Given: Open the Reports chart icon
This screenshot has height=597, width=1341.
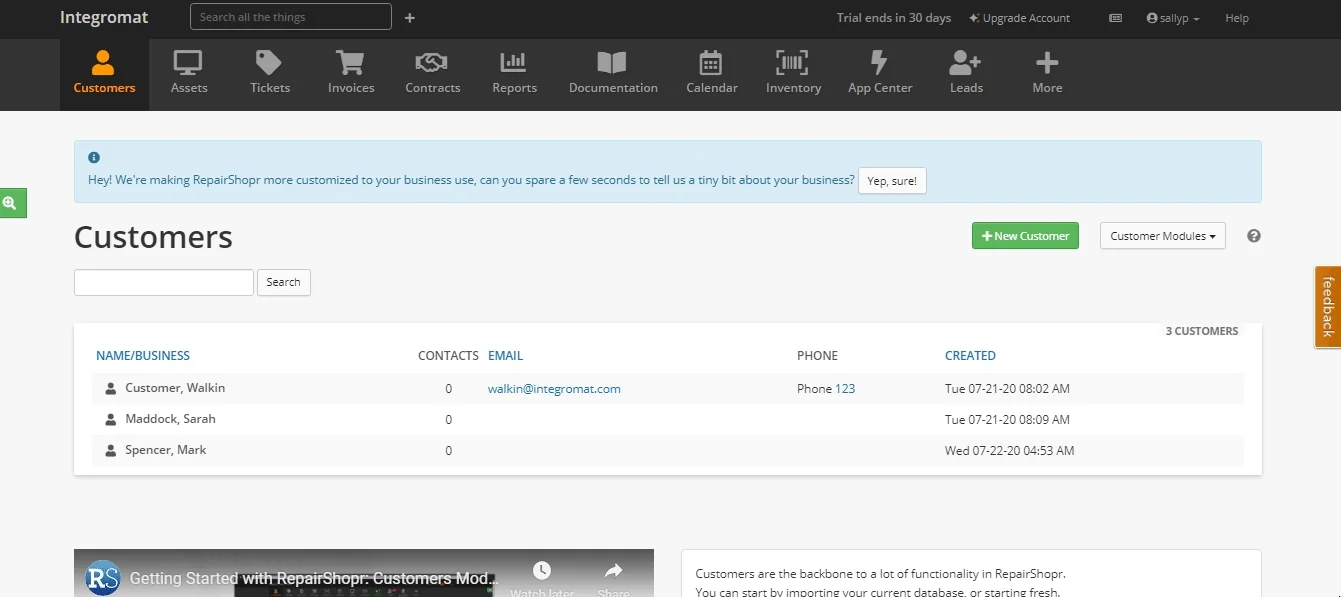Looking at the screenshot, I should point(513,63).
